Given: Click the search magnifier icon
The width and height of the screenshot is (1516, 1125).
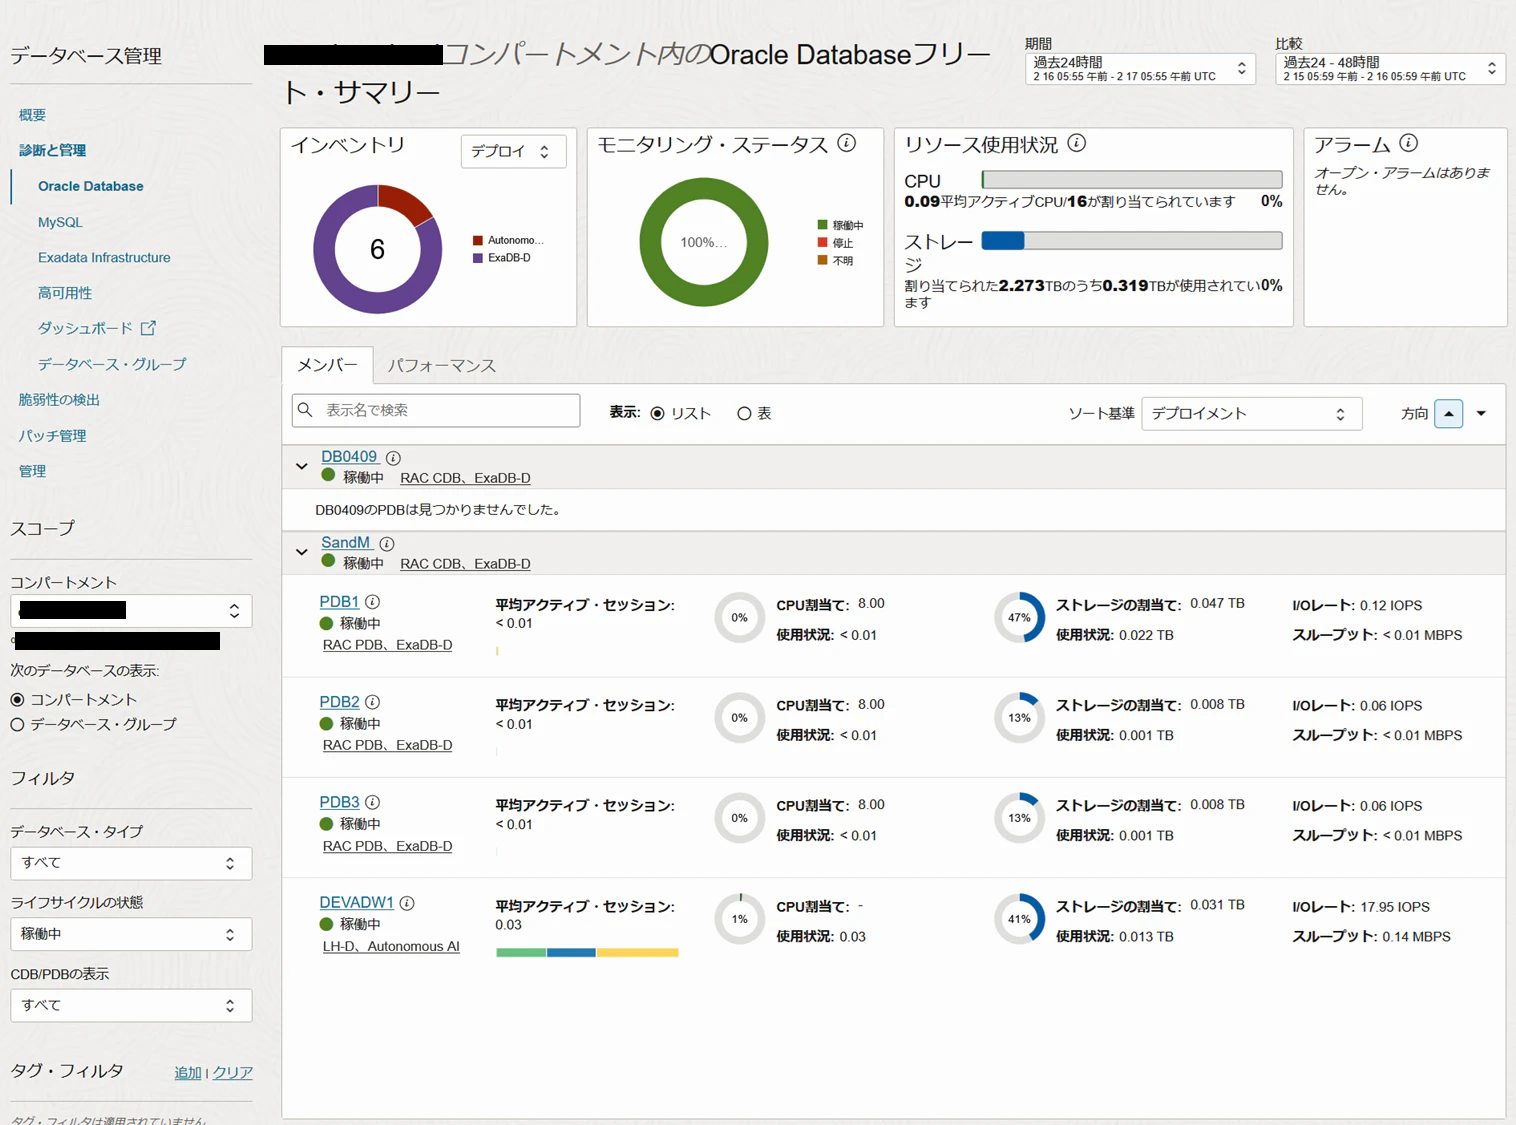Looking at the screenshot, I should tap(306, 410).
